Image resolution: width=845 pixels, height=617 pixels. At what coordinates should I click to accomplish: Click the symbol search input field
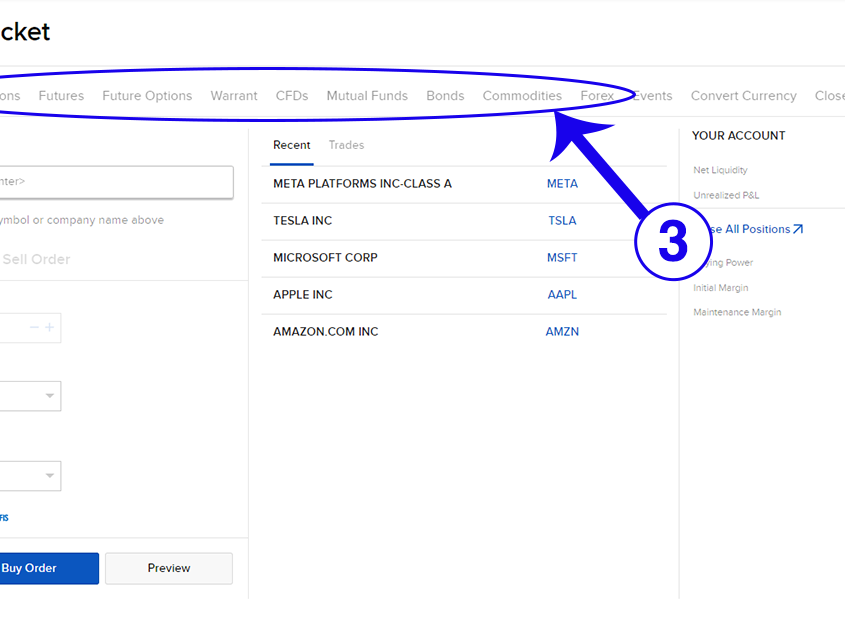click(115, 182)
